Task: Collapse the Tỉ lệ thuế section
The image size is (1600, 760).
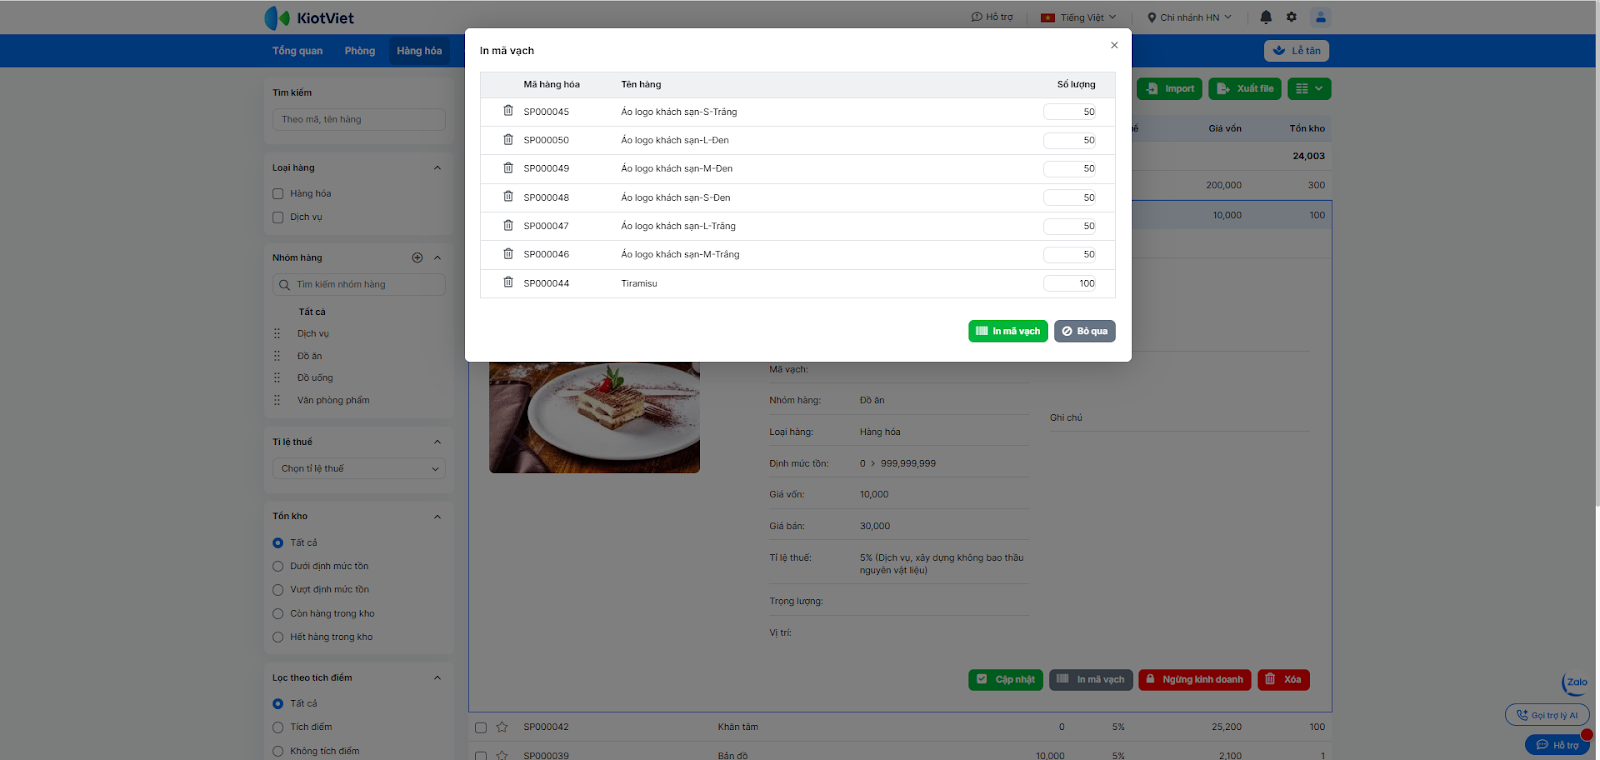Action: pos(437,442)
